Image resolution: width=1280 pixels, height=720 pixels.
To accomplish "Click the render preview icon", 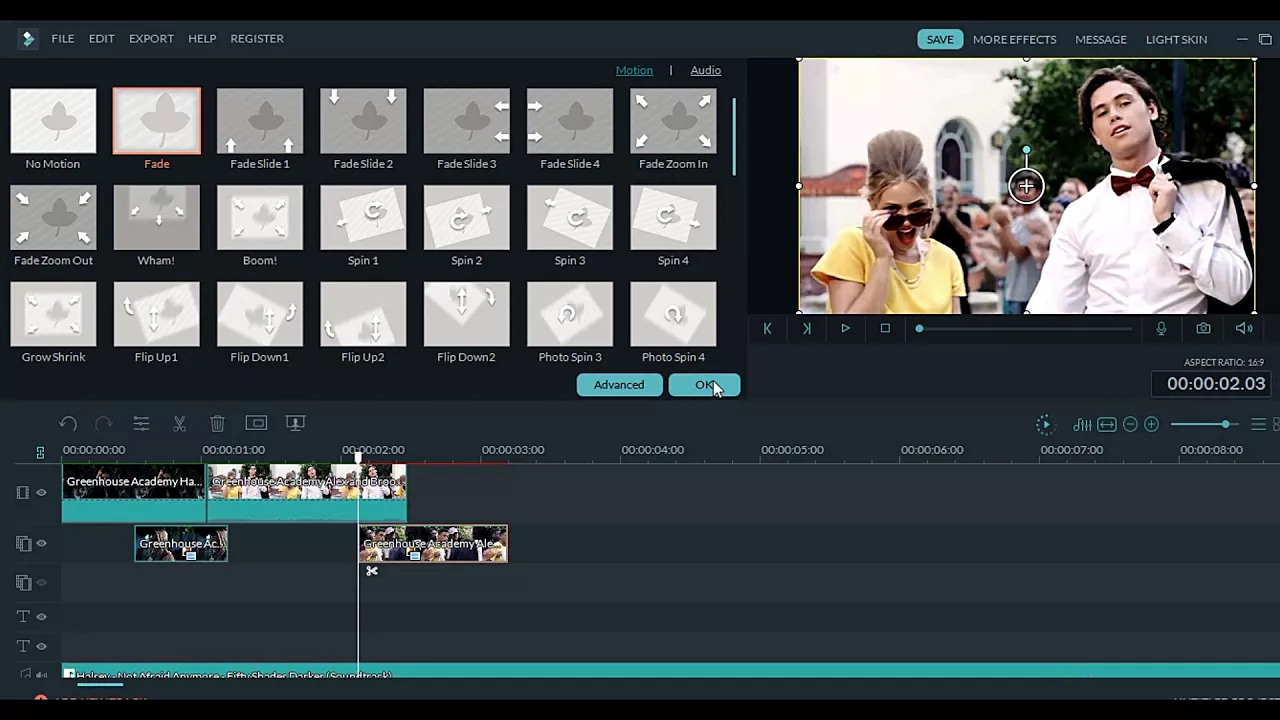I will (1044, 425).
